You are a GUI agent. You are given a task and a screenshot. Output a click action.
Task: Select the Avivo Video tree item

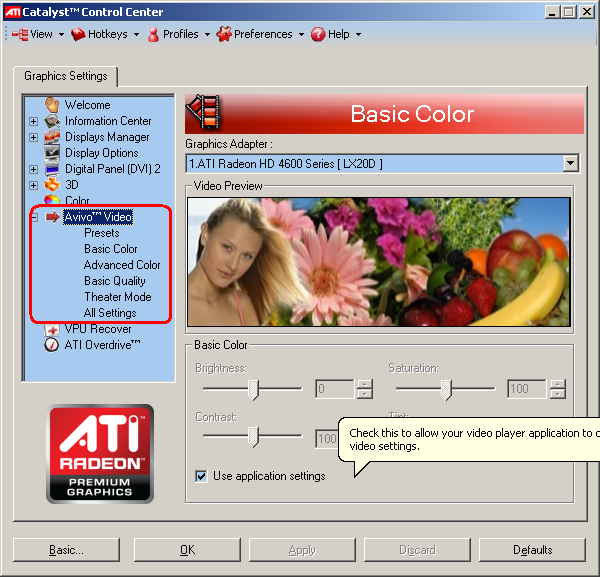[x=98, y=217]
